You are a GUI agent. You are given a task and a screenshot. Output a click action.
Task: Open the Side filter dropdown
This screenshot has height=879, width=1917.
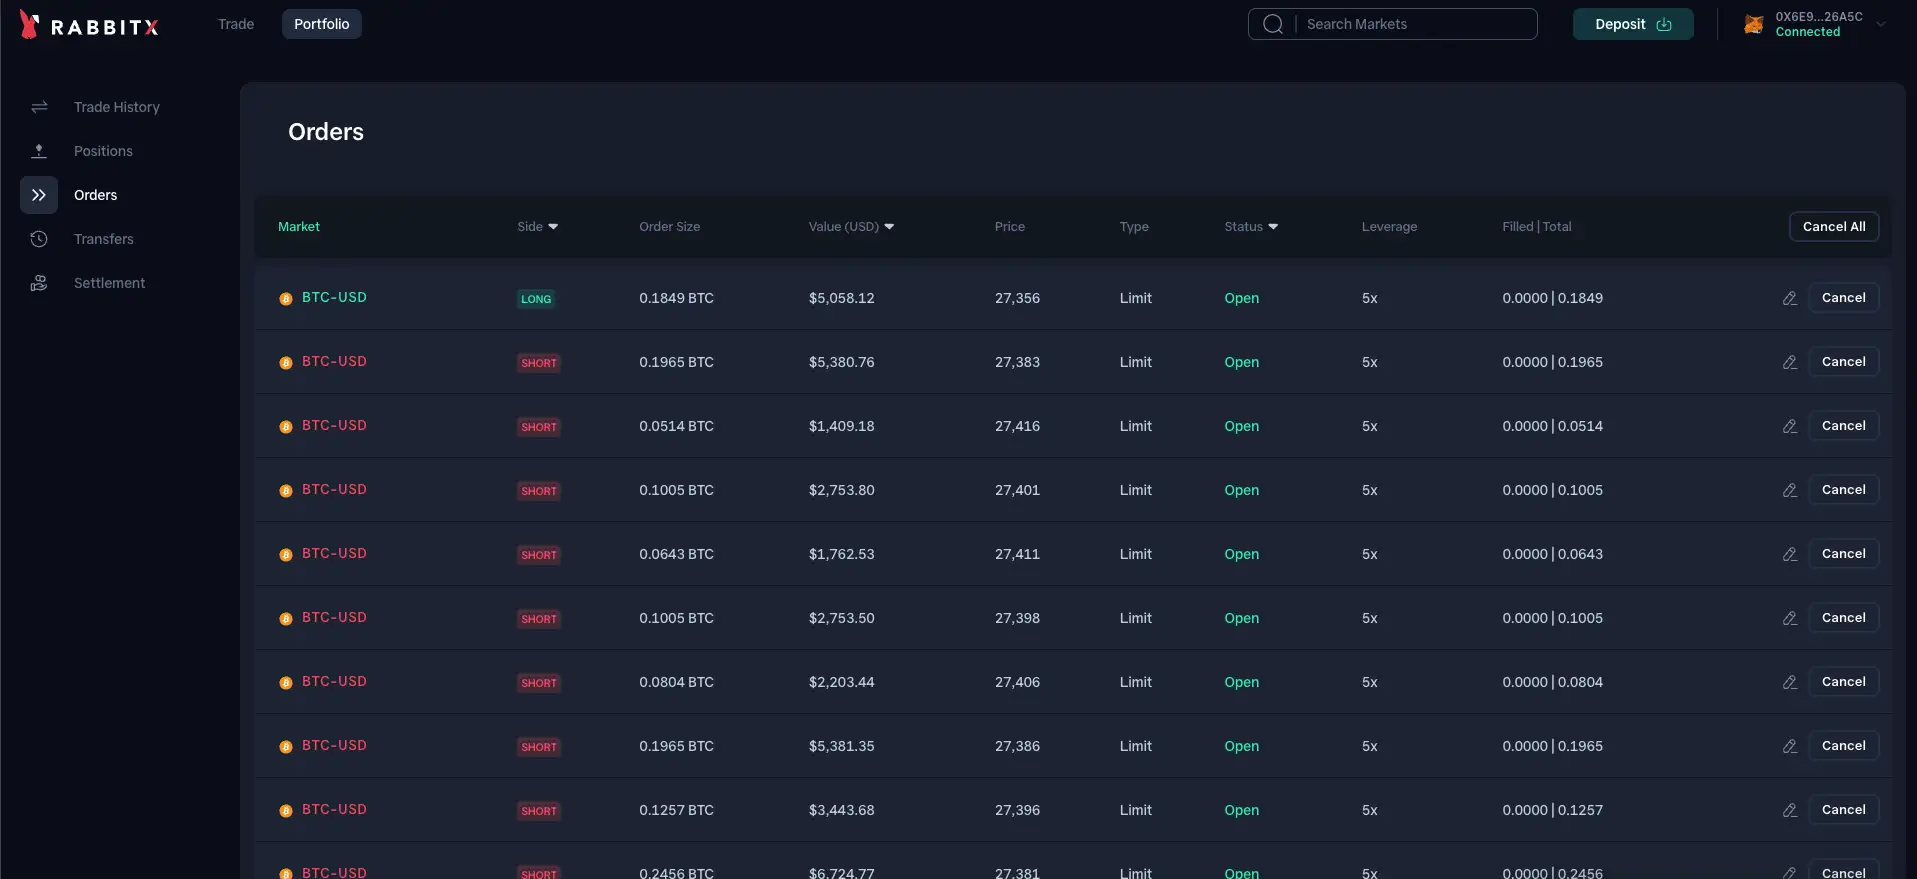tap(538, 227)
